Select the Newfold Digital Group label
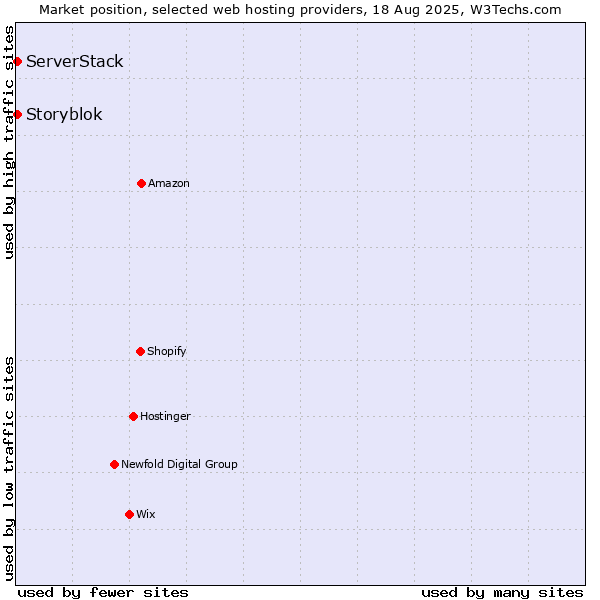 point(179,464)
